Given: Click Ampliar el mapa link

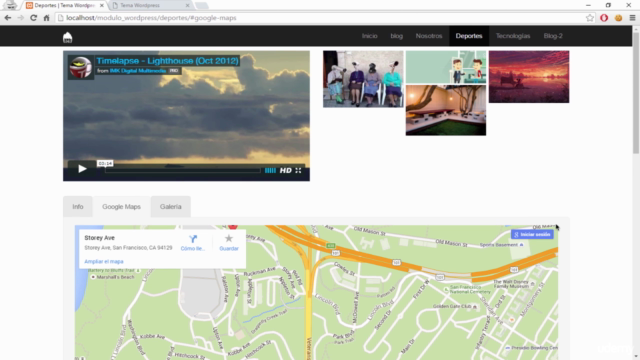Looking at the screenshot, I should pyautogui.click(x=104, y=262).
